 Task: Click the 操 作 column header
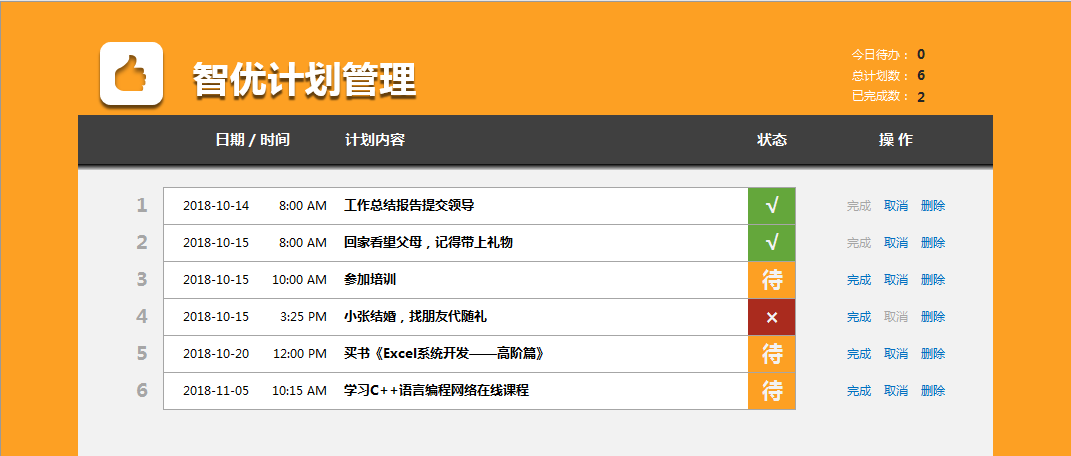[x=895, y=140]
